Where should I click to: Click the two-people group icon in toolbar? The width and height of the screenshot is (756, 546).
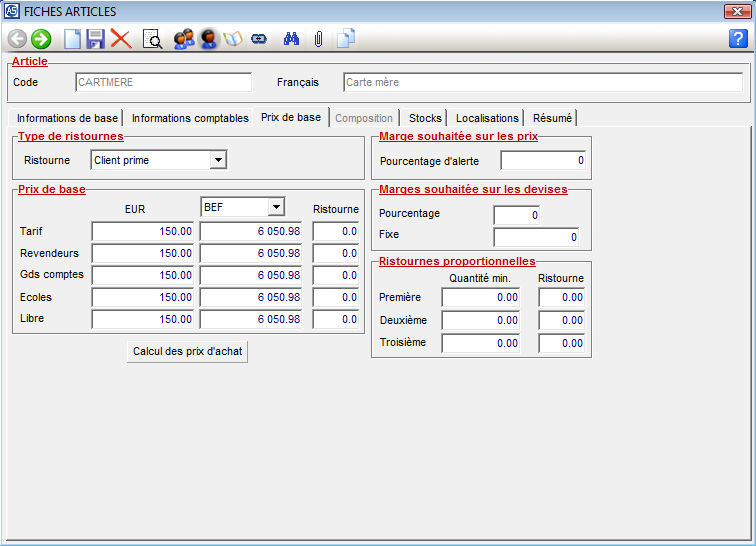point(184,39)
